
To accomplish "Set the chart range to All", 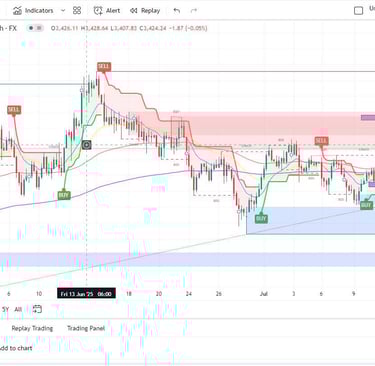I will (x=18, y=309).
